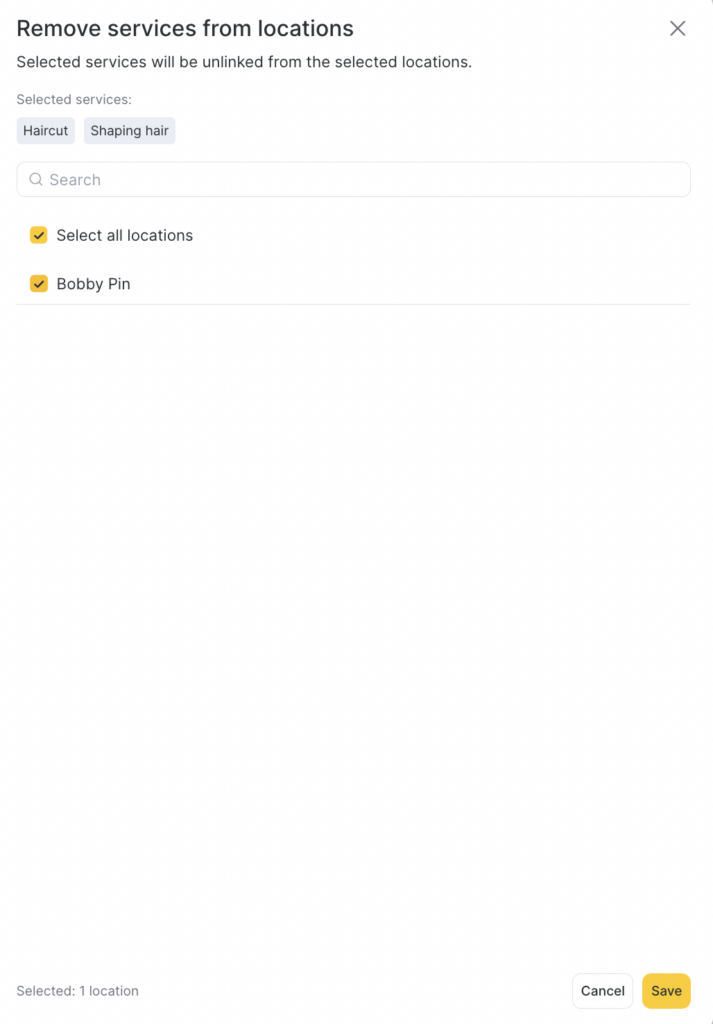Click the "Bobby Pin" location name
Screen dimensions: 713x1024
(93, 284)
